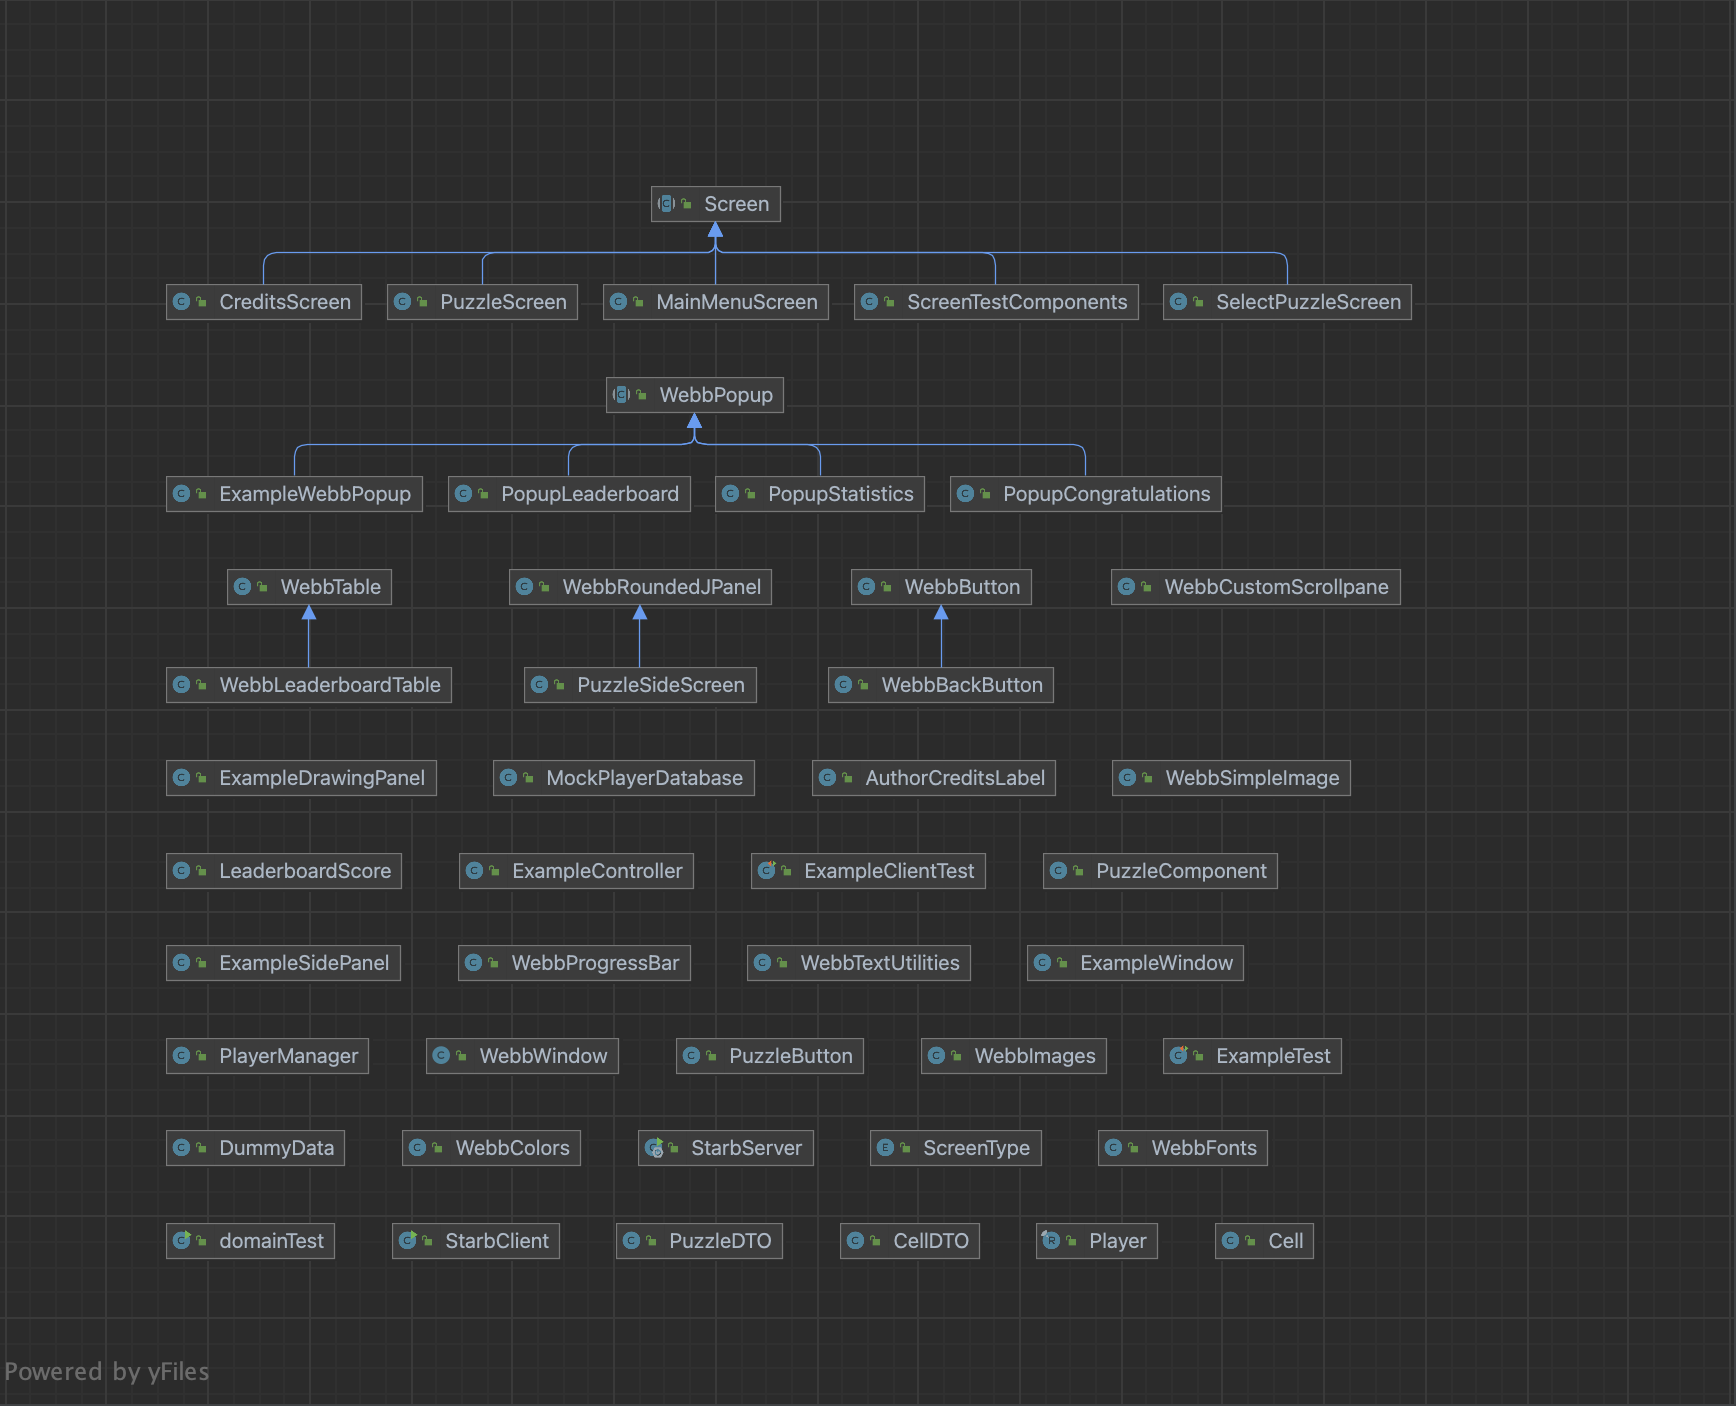
Task: Select the PuzzleSideScreen class node
Action: coord(640,685)
